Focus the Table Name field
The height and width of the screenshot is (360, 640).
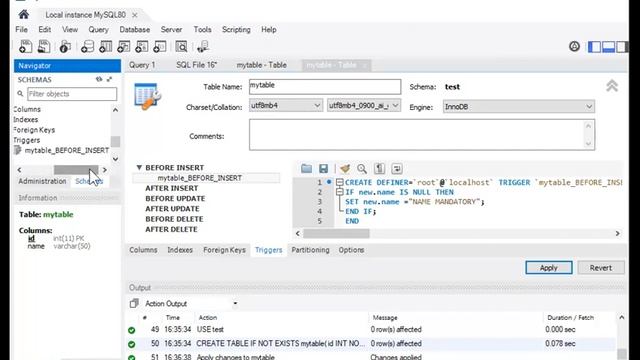pos(325,87)
